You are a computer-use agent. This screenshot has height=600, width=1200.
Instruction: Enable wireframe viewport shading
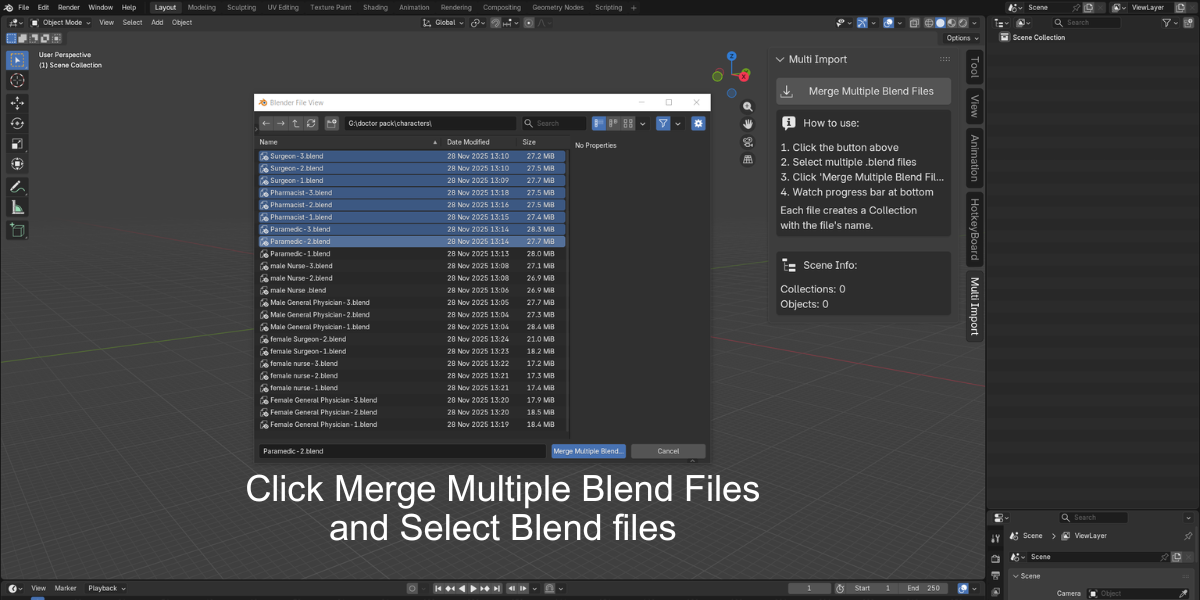pyautogui.click(x=929, y=22)
